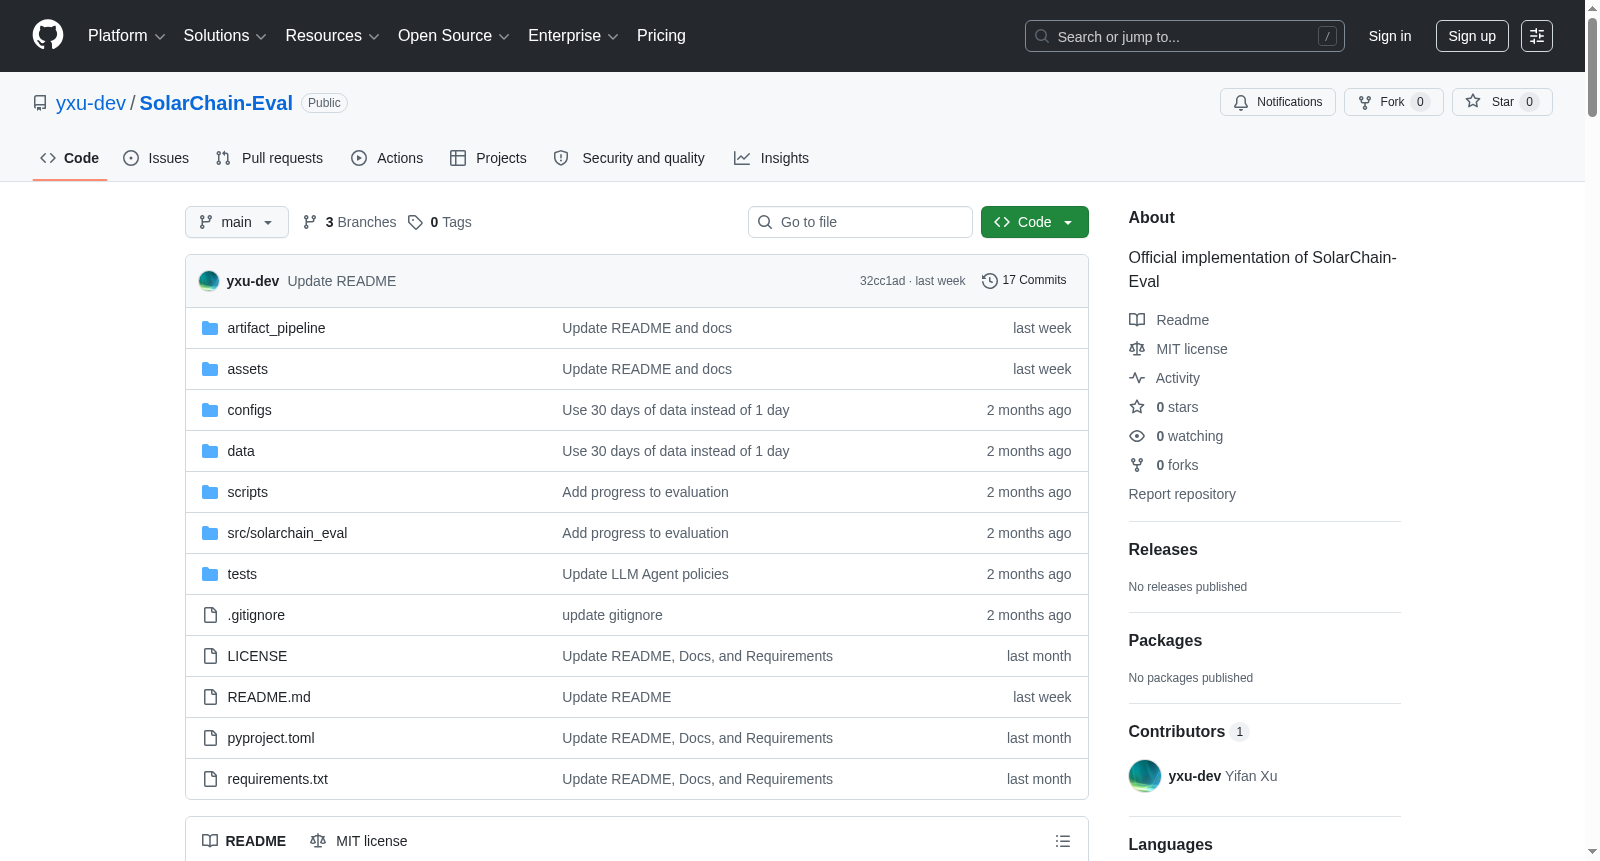Click the .gitignore file icon
The width and height of the screenshot is (1600, 861).
(x=210, y=615)
